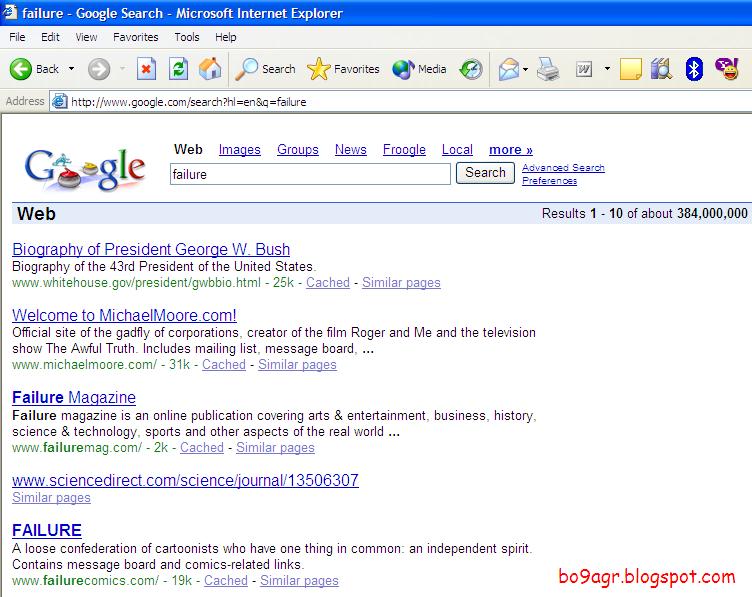Open Similar pages under sciencedirect result
This screenshot has width=752, height=597.
pos(51,497)
